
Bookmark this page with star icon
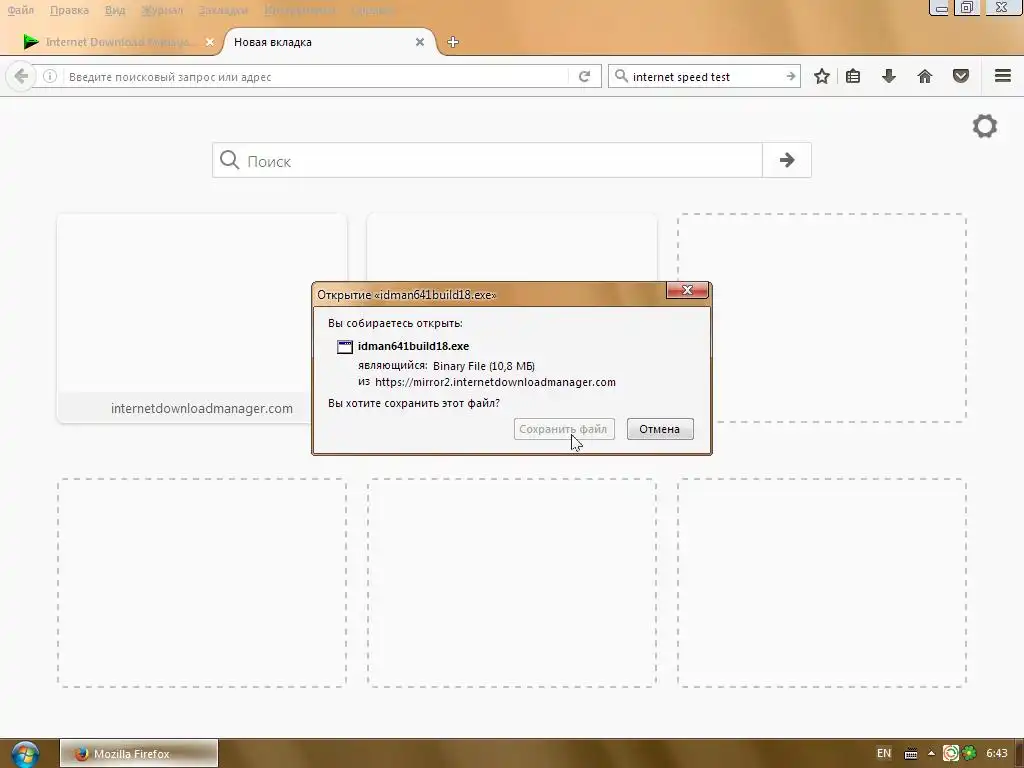point(822,76)
